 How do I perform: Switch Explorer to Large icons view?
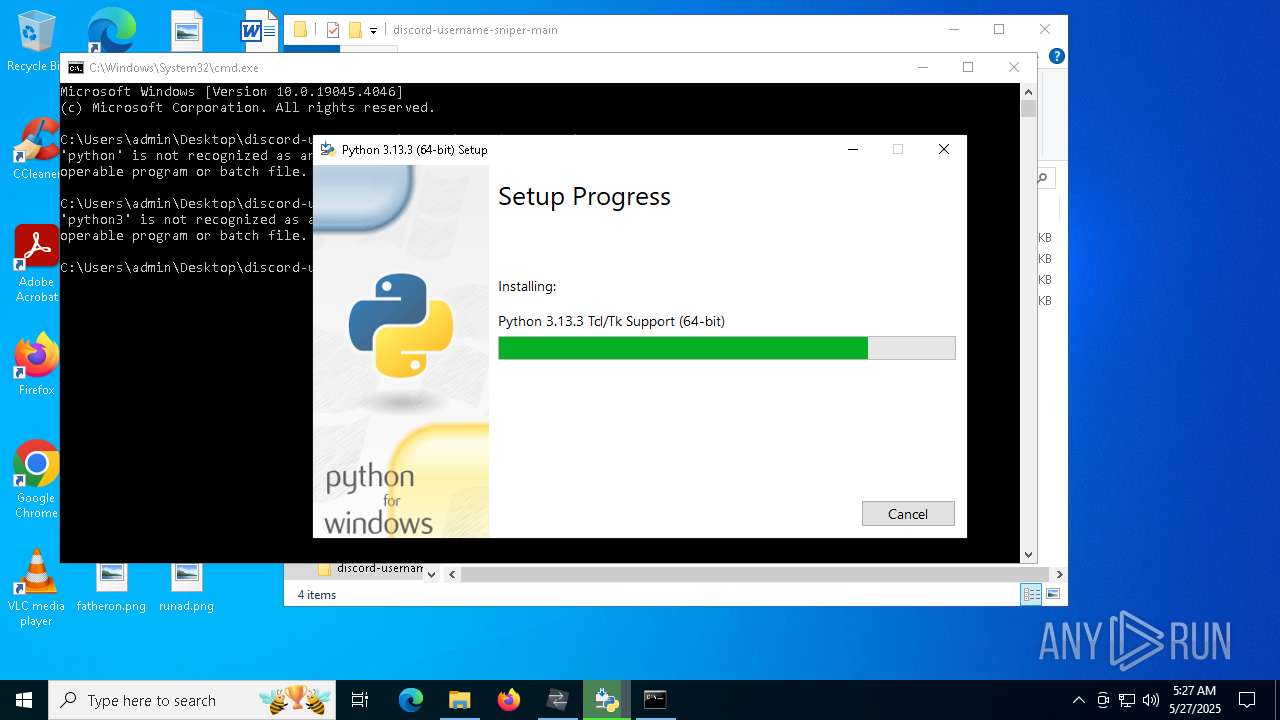(1052, 595)
